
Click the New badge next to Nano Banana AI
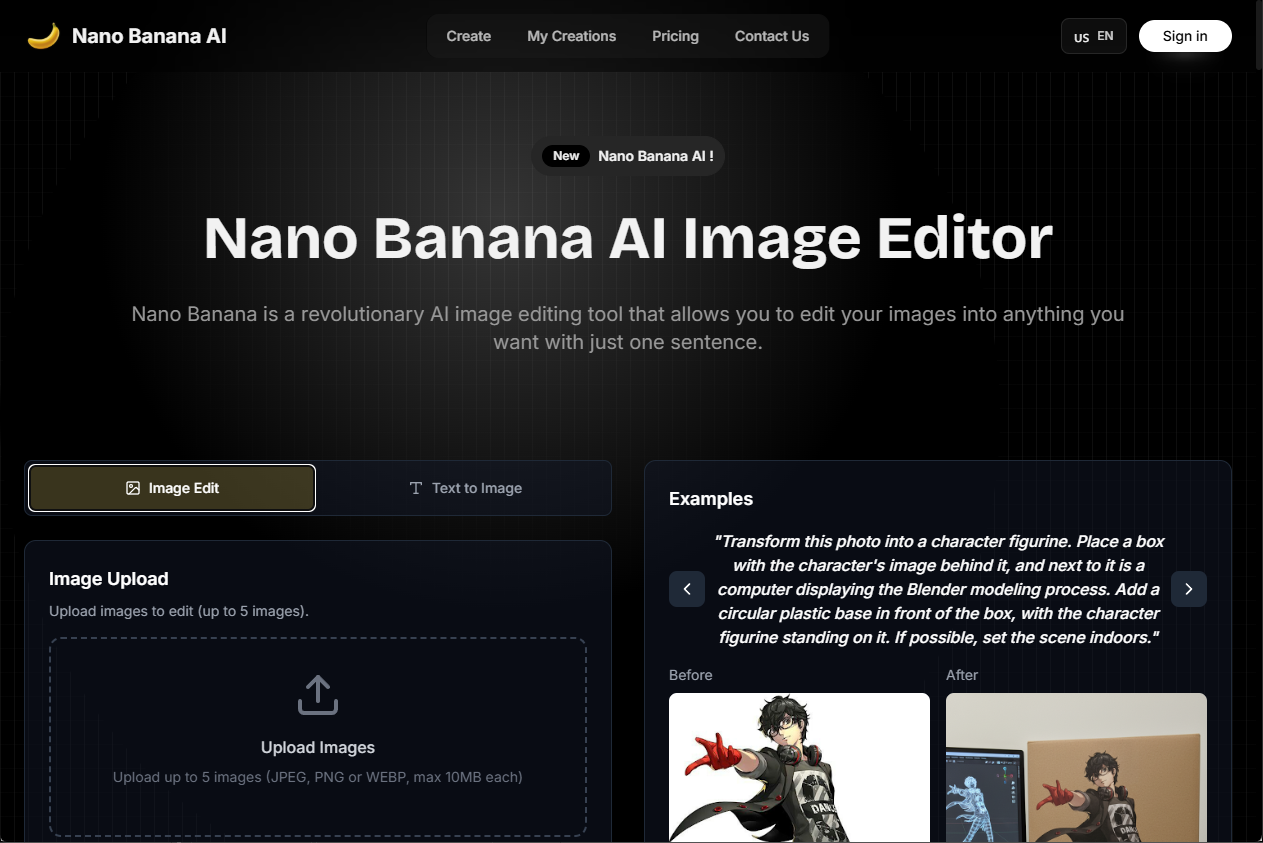(x=565, y=156)
